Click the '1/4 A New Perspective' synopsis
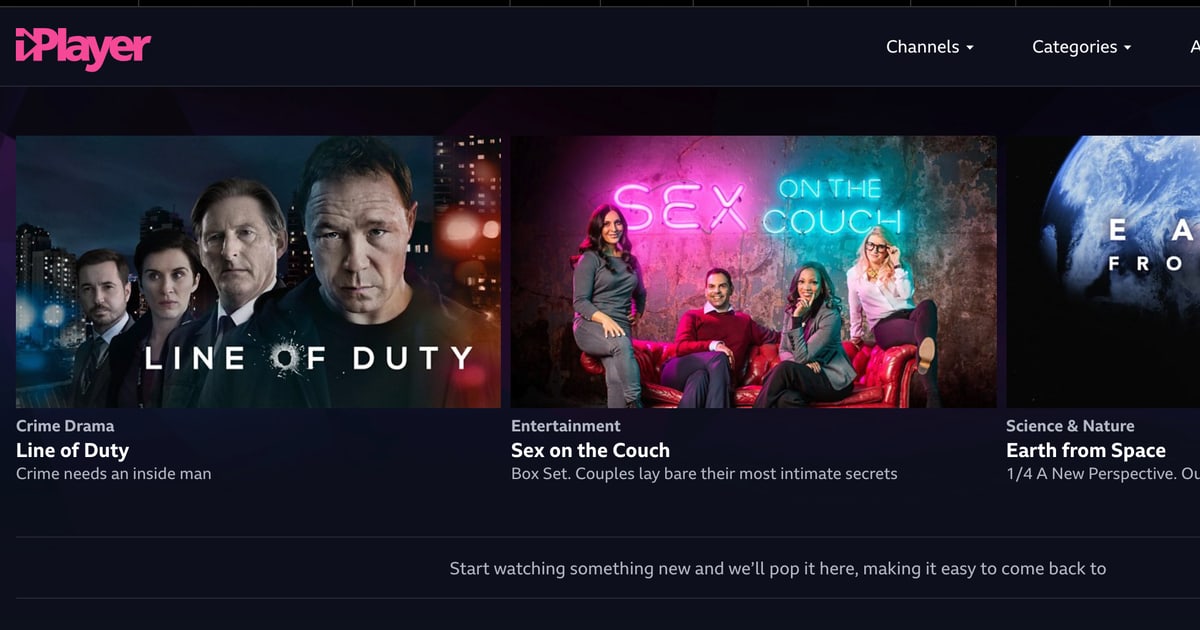This screenshot has width=1200, height=630. [x=1103, y=474]
